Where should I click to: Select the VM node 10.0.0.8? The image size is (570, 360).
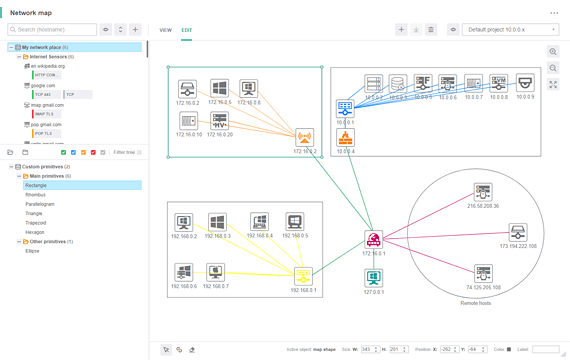[x=498, y=84]
